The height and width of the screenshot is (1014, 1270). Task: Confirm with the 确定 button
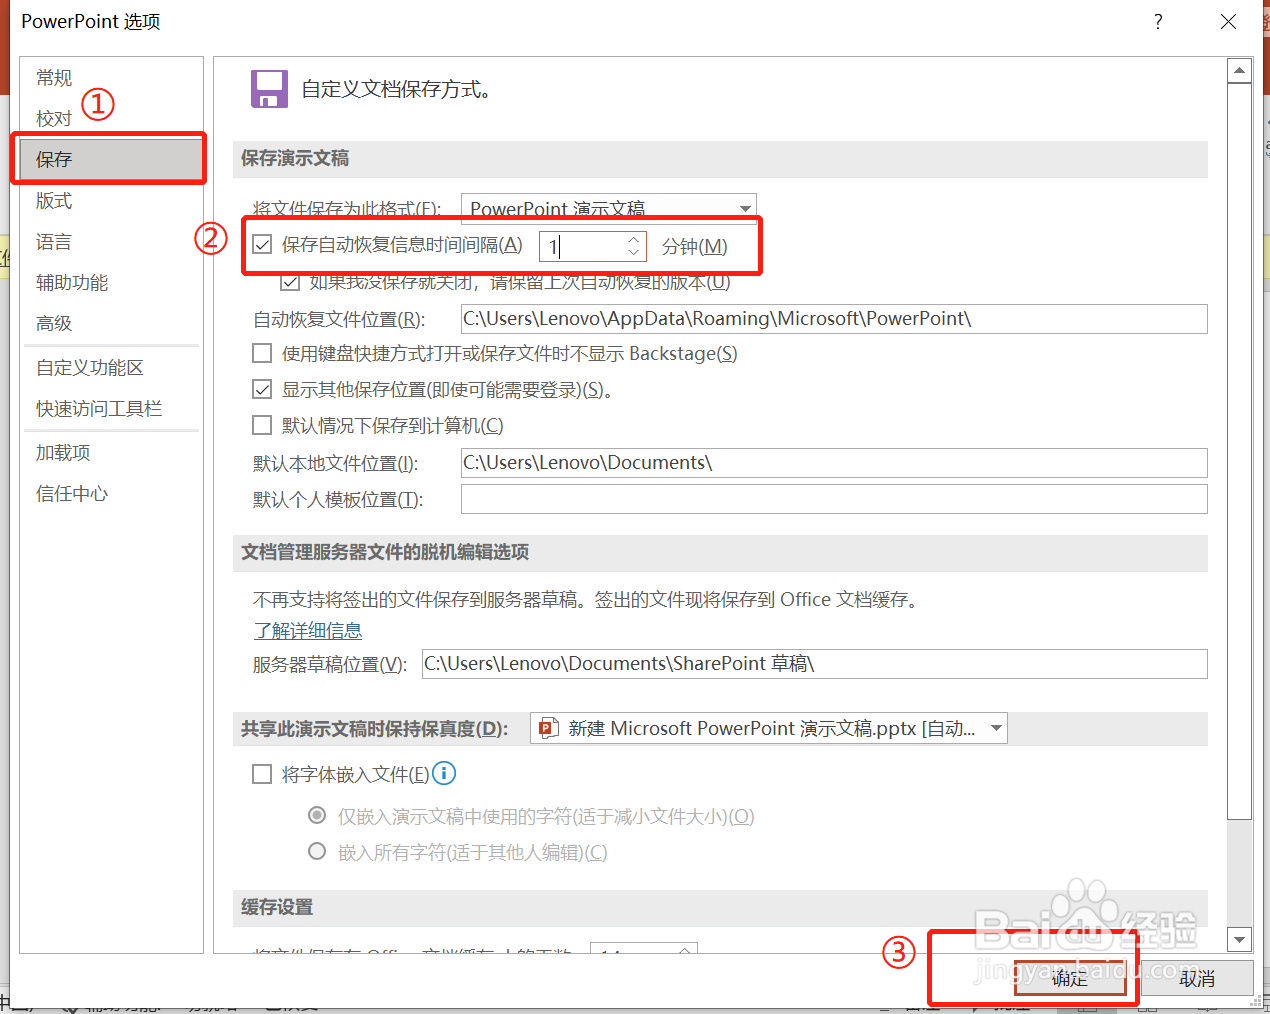pyautogui.click(x=1069, y=978)
